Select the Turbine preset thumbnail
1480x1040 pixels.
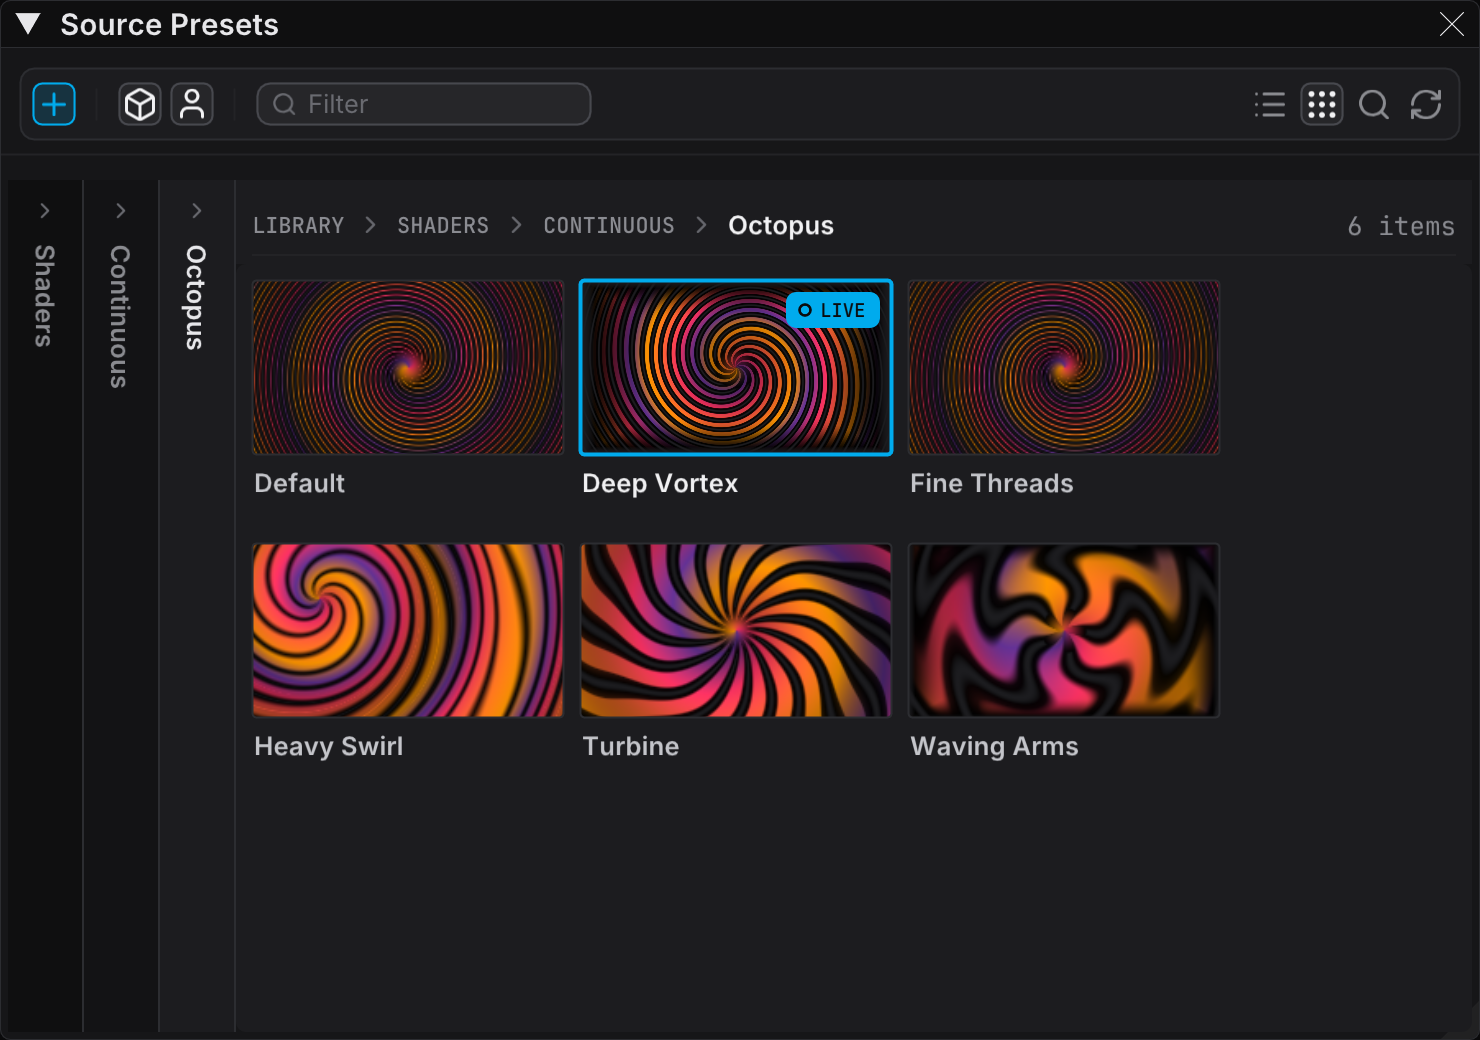[x=736, y=631]
